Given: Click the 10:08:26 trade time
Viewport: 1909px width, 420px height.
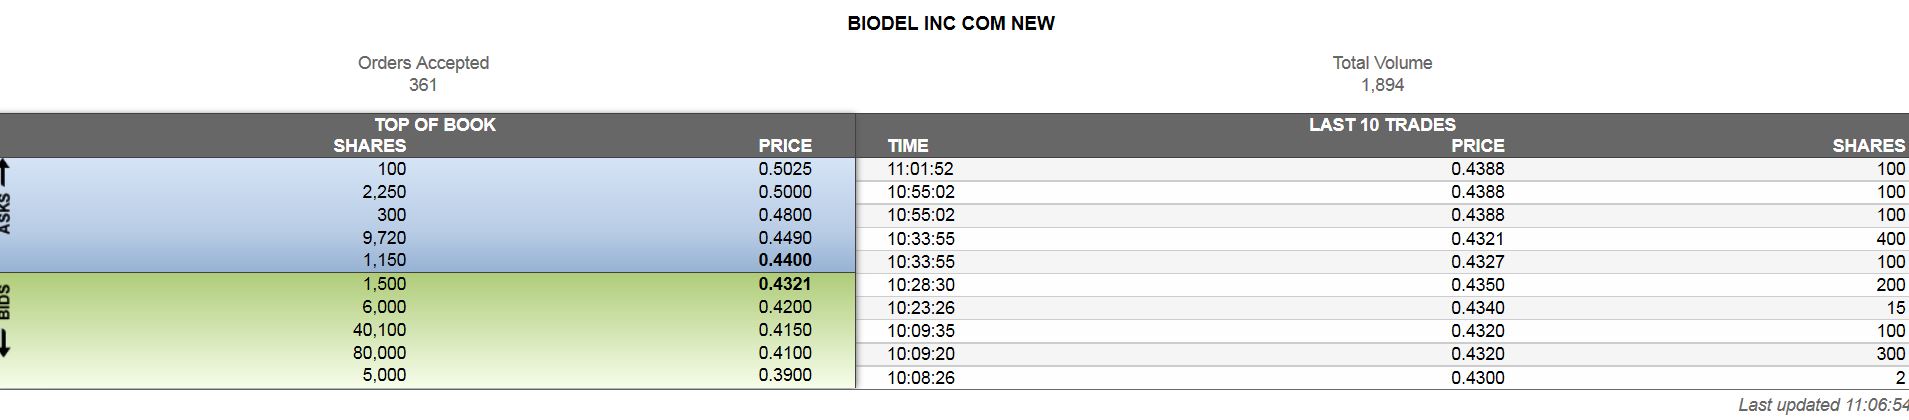Looking at the screenshot, I should tap(920, 378).
